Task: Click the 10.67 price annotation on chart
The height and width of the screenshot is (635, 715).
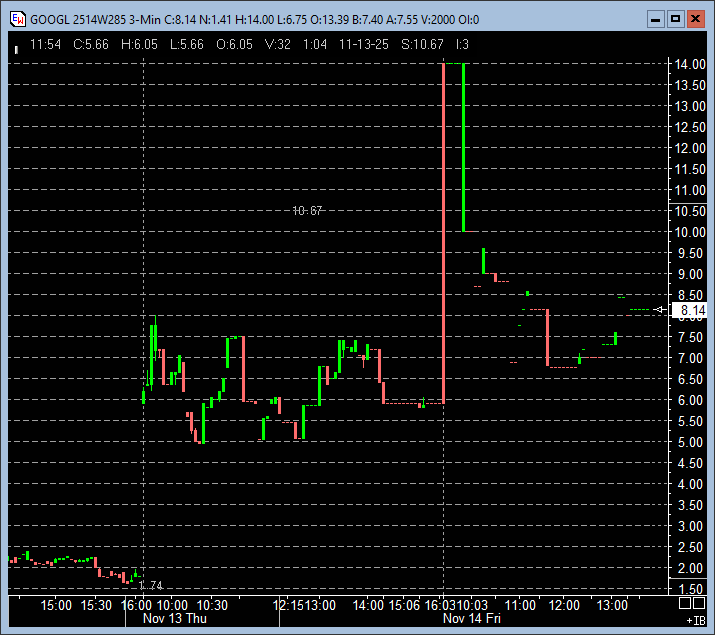Action: [x=307, y=210]
